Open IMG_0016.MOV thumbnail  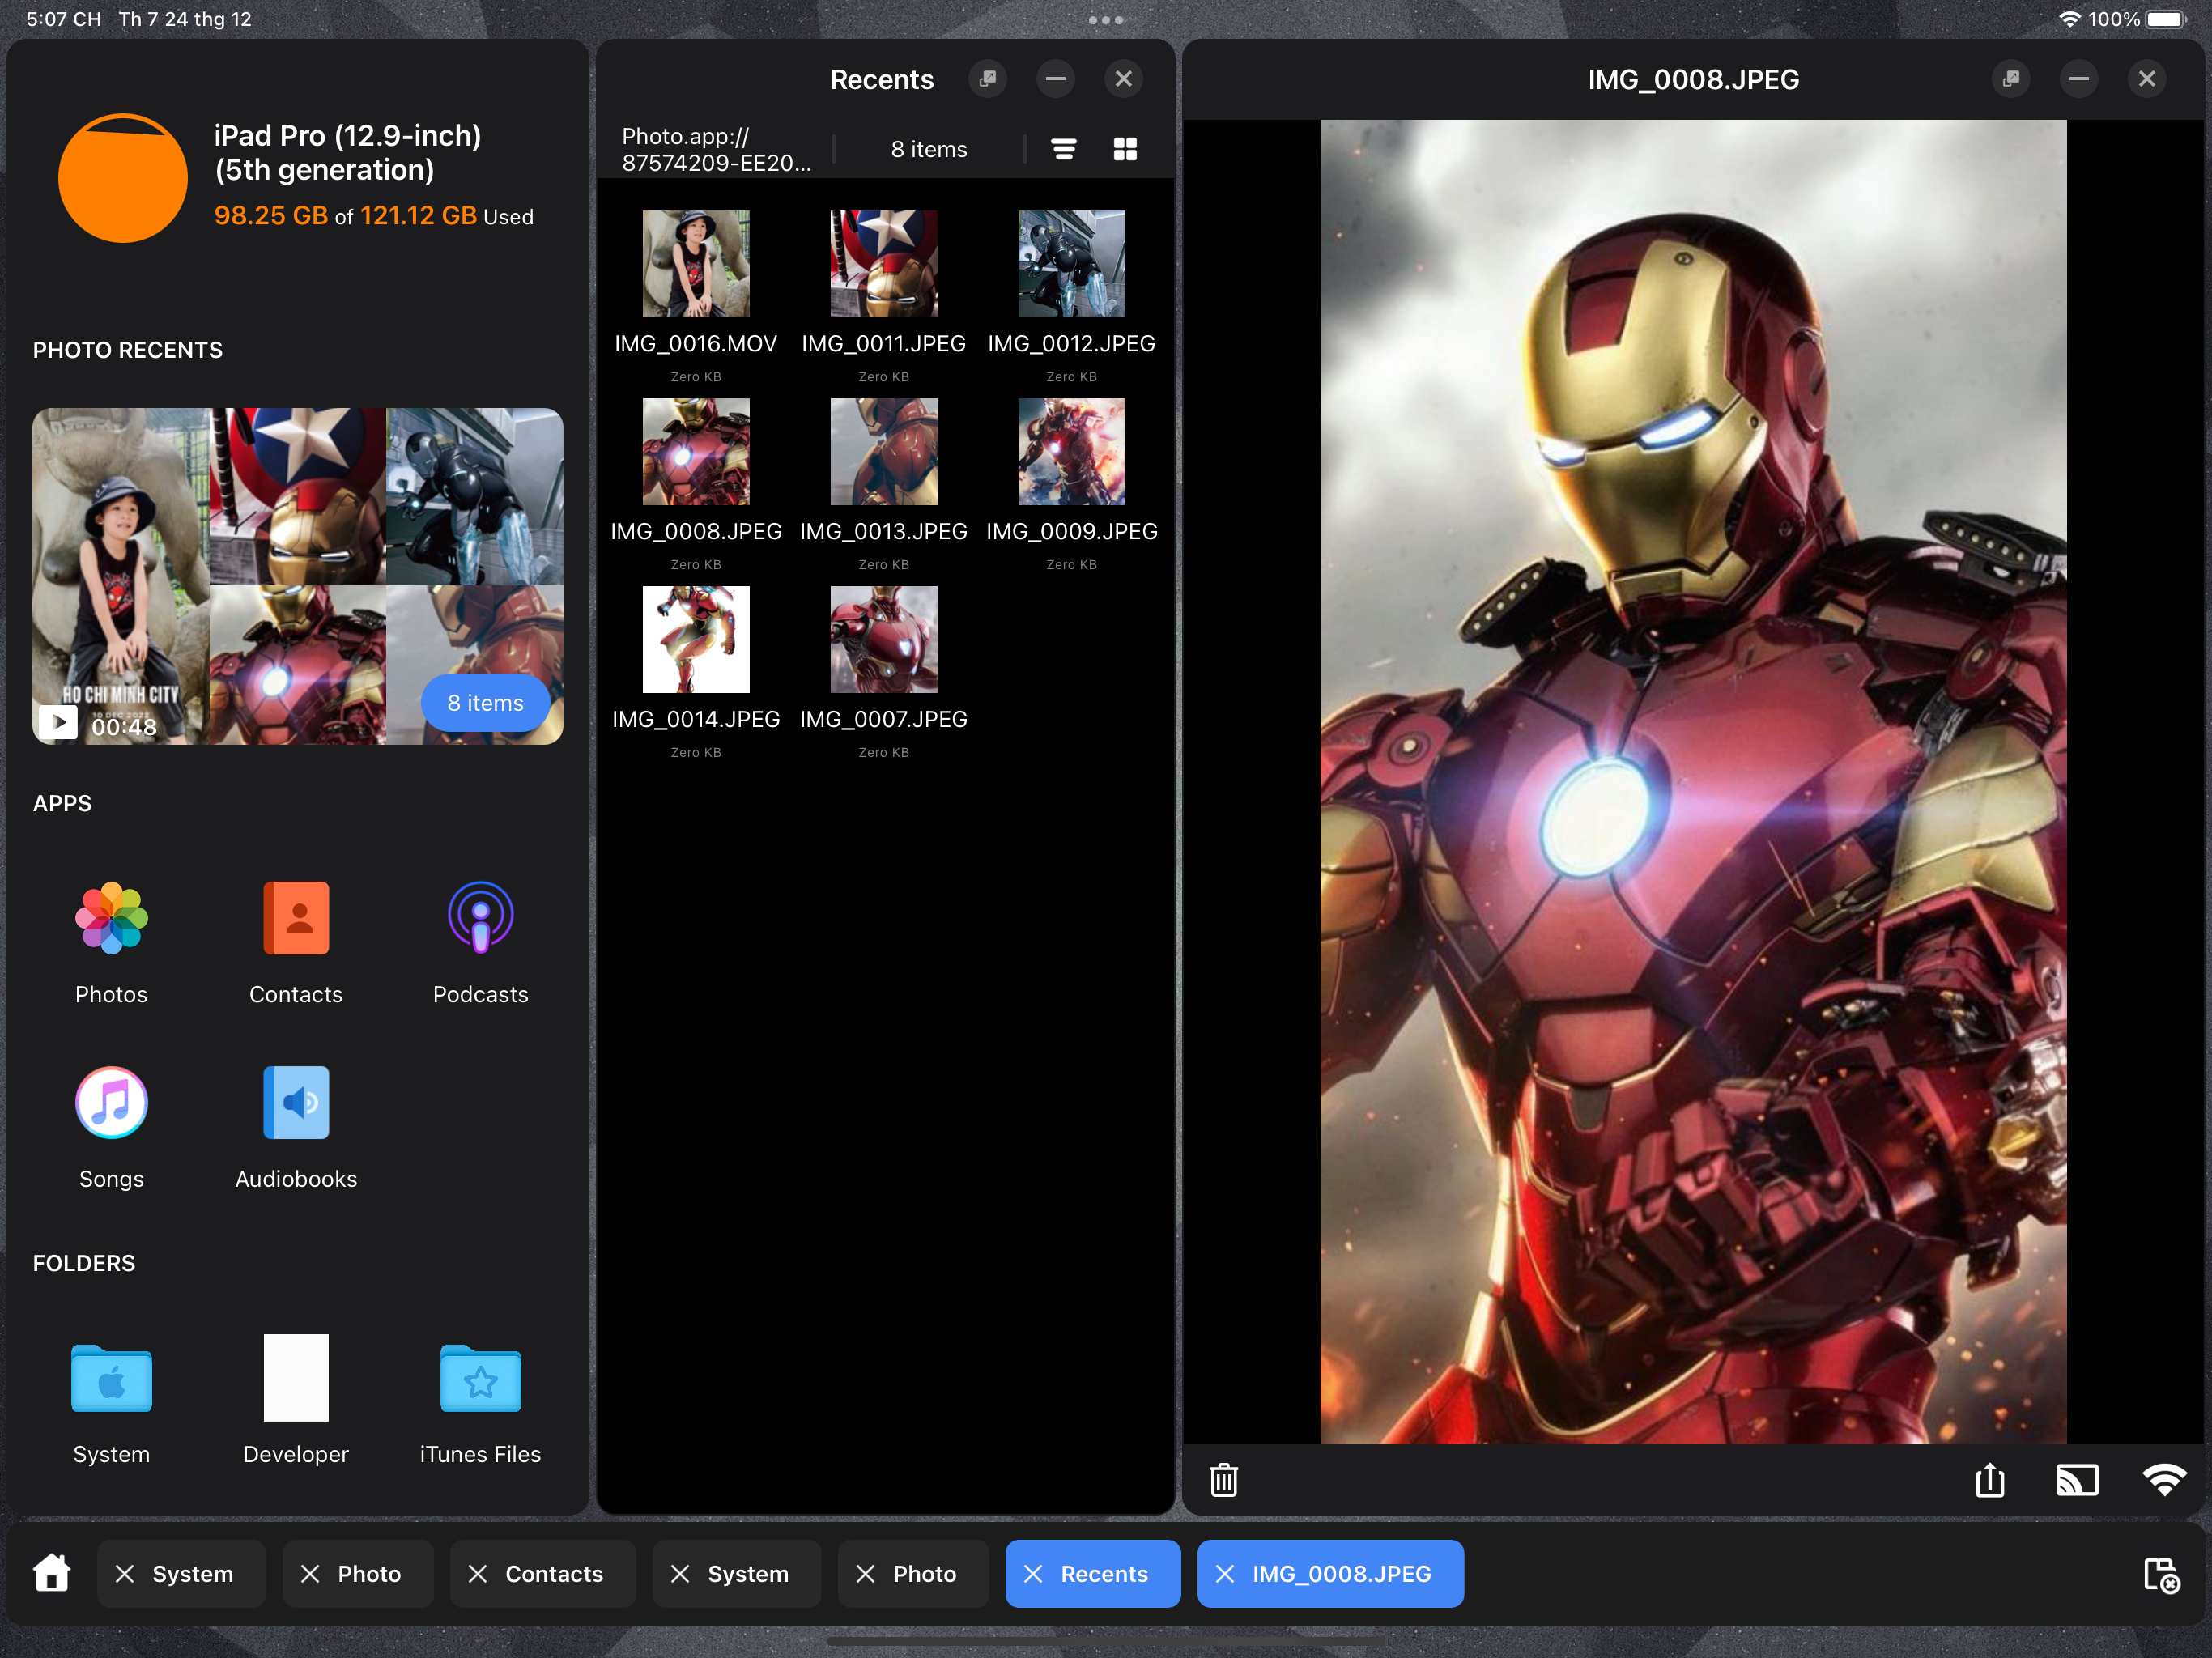click(x=696, y=263)
